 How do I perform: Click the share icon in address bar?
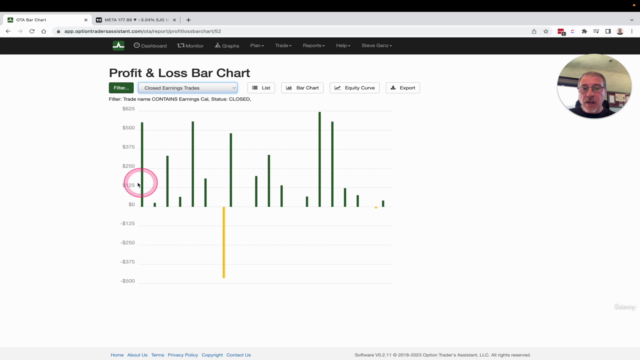pyautogui.click(x=534, y=31)
